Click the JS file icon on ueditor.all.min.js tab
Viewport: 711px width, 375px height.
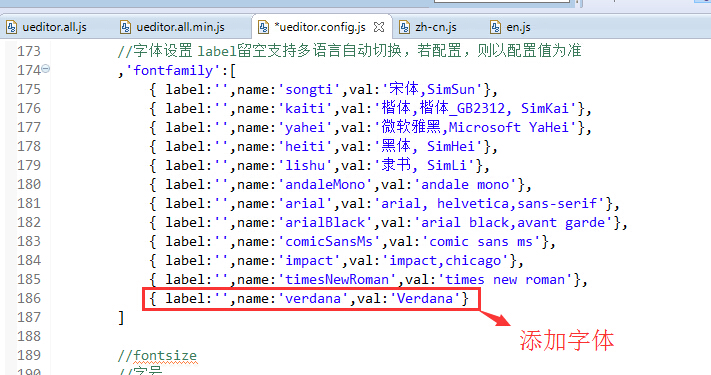click(125, 27)
